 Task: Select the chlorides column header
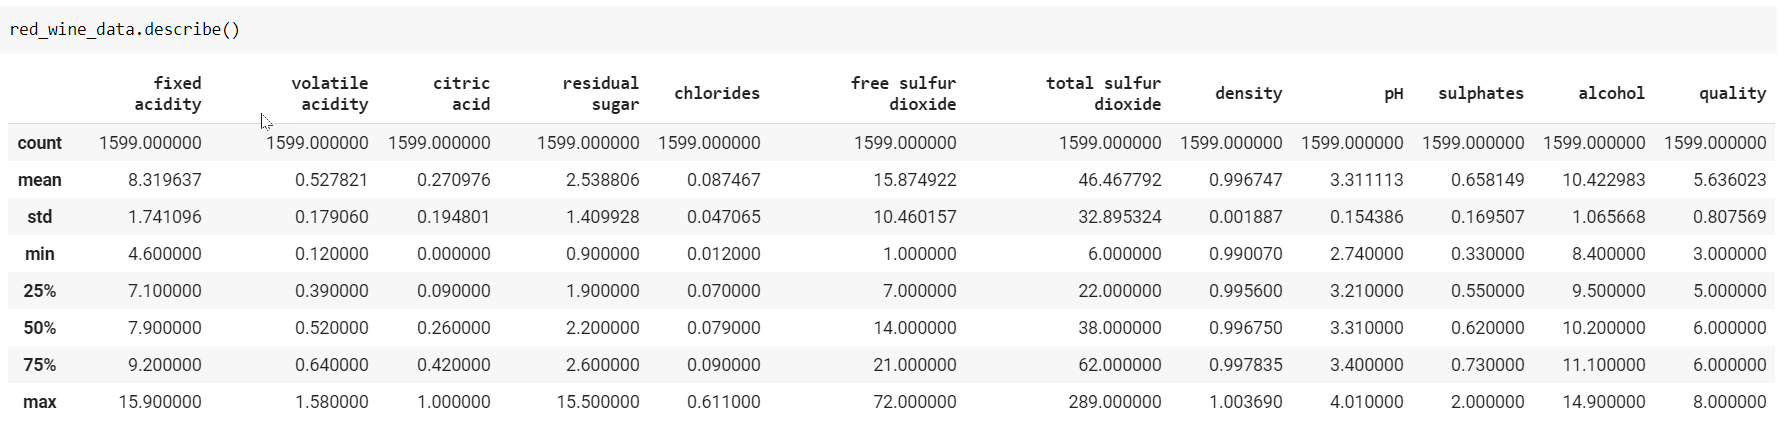click(x=716, y=93)
